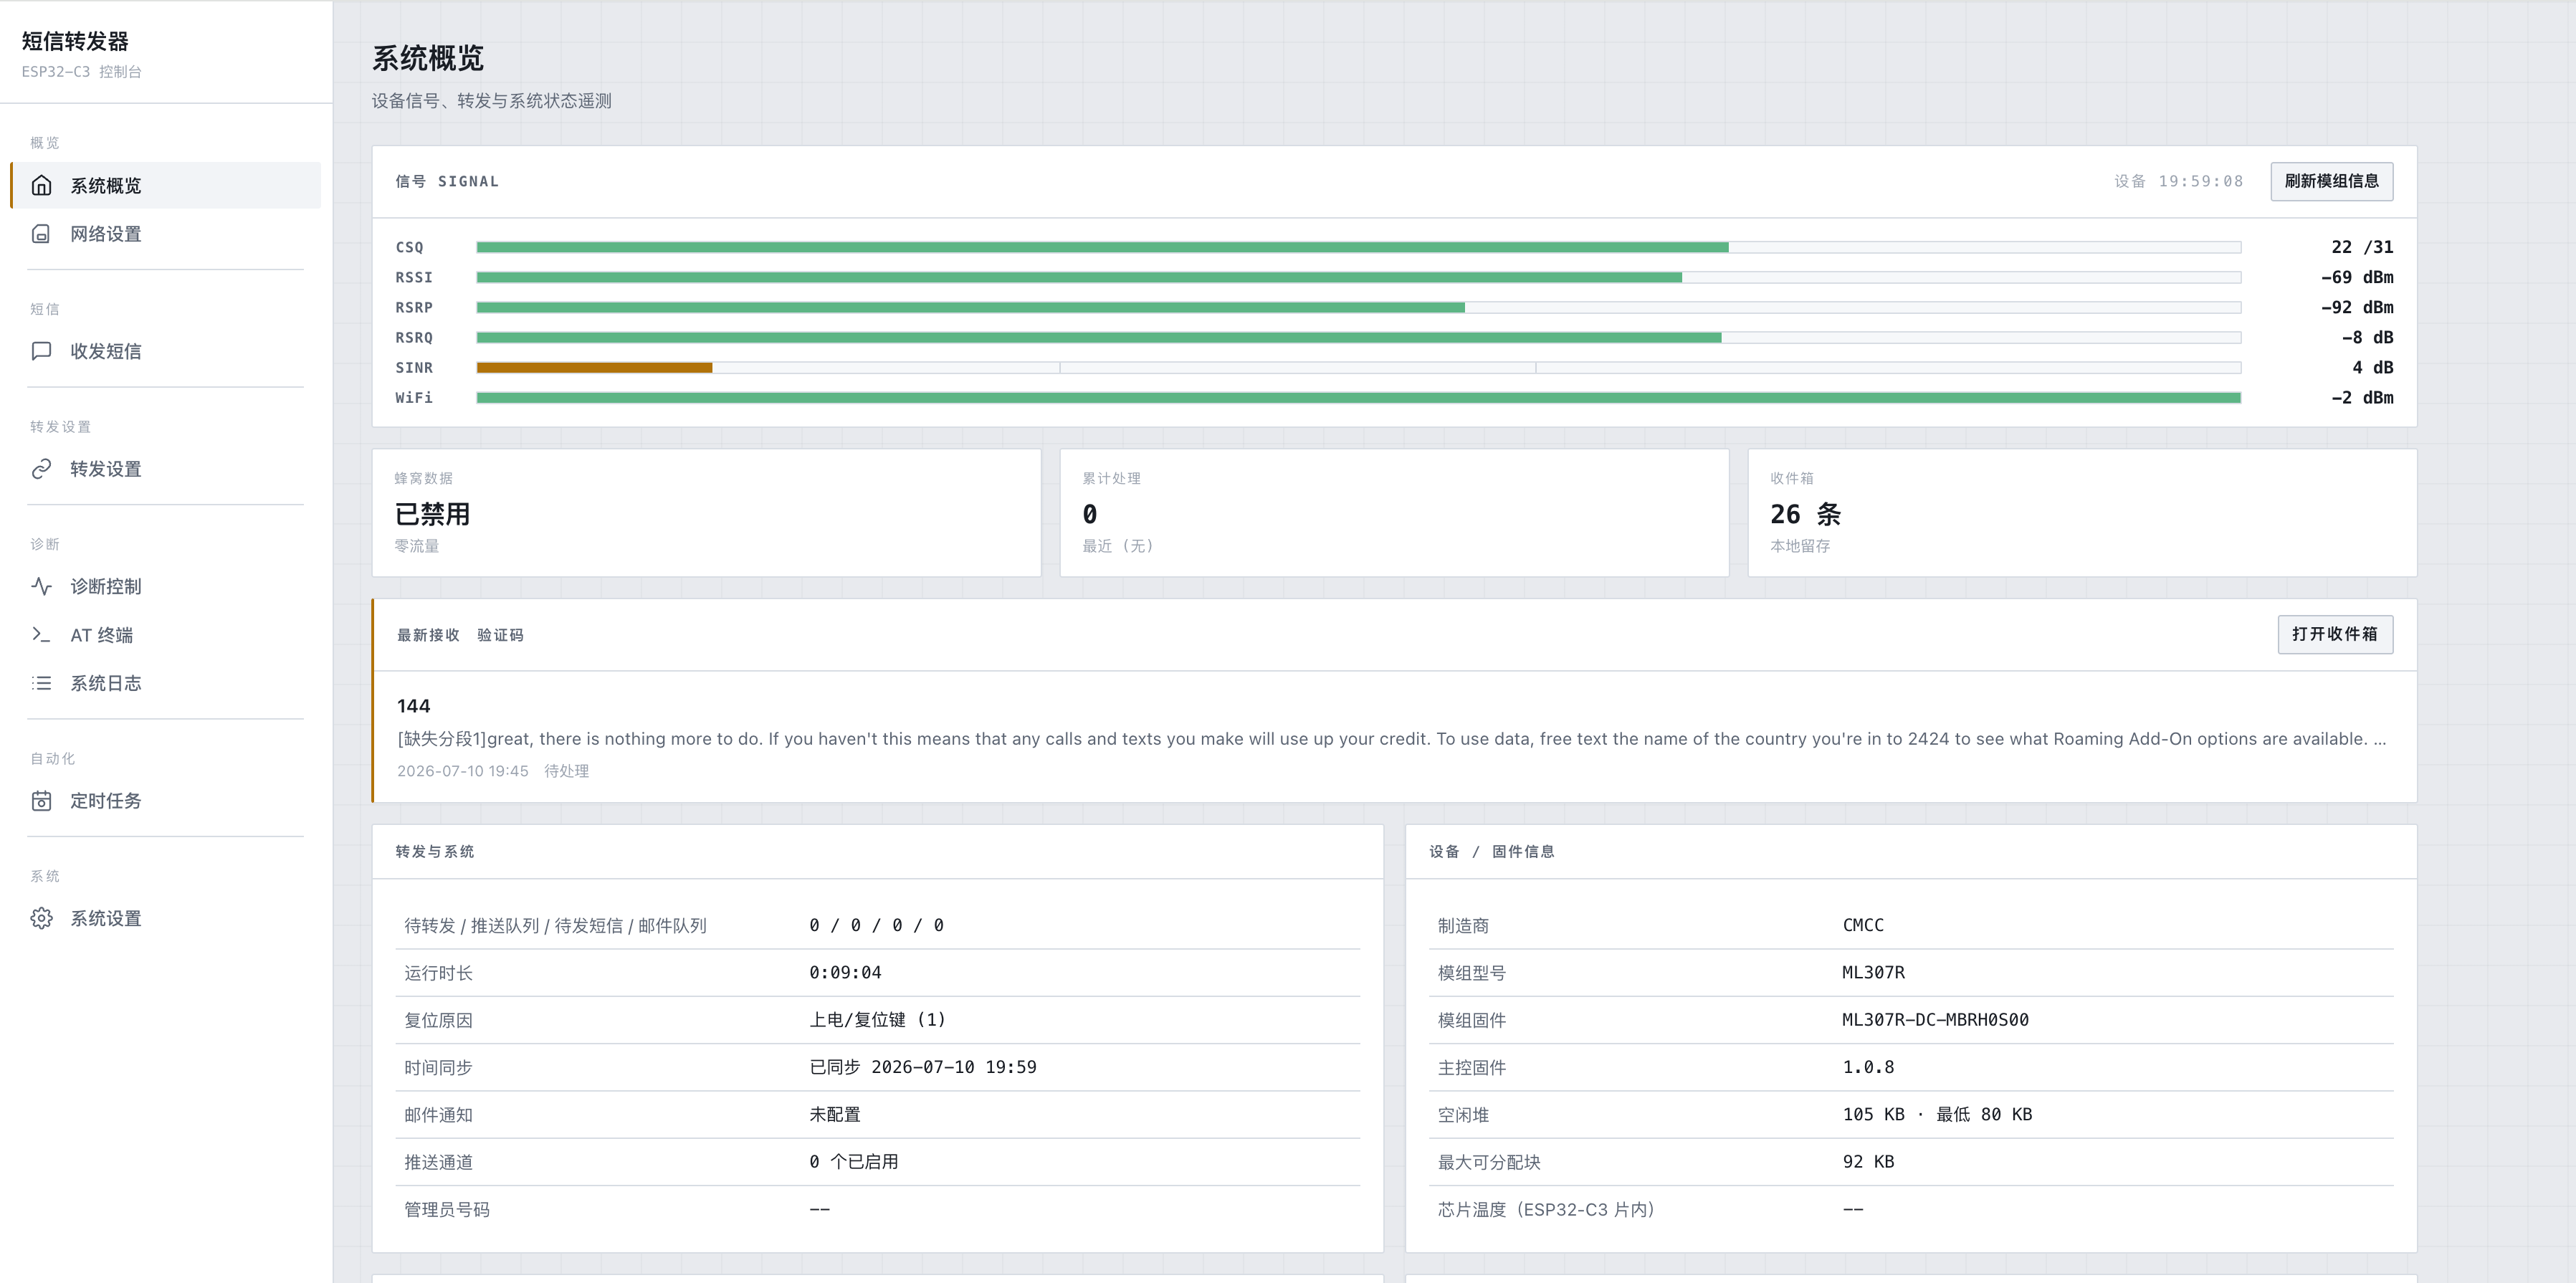
Task: Click the list icon for 系统日志
Action: pyautogui.click(x=41, y=683)
